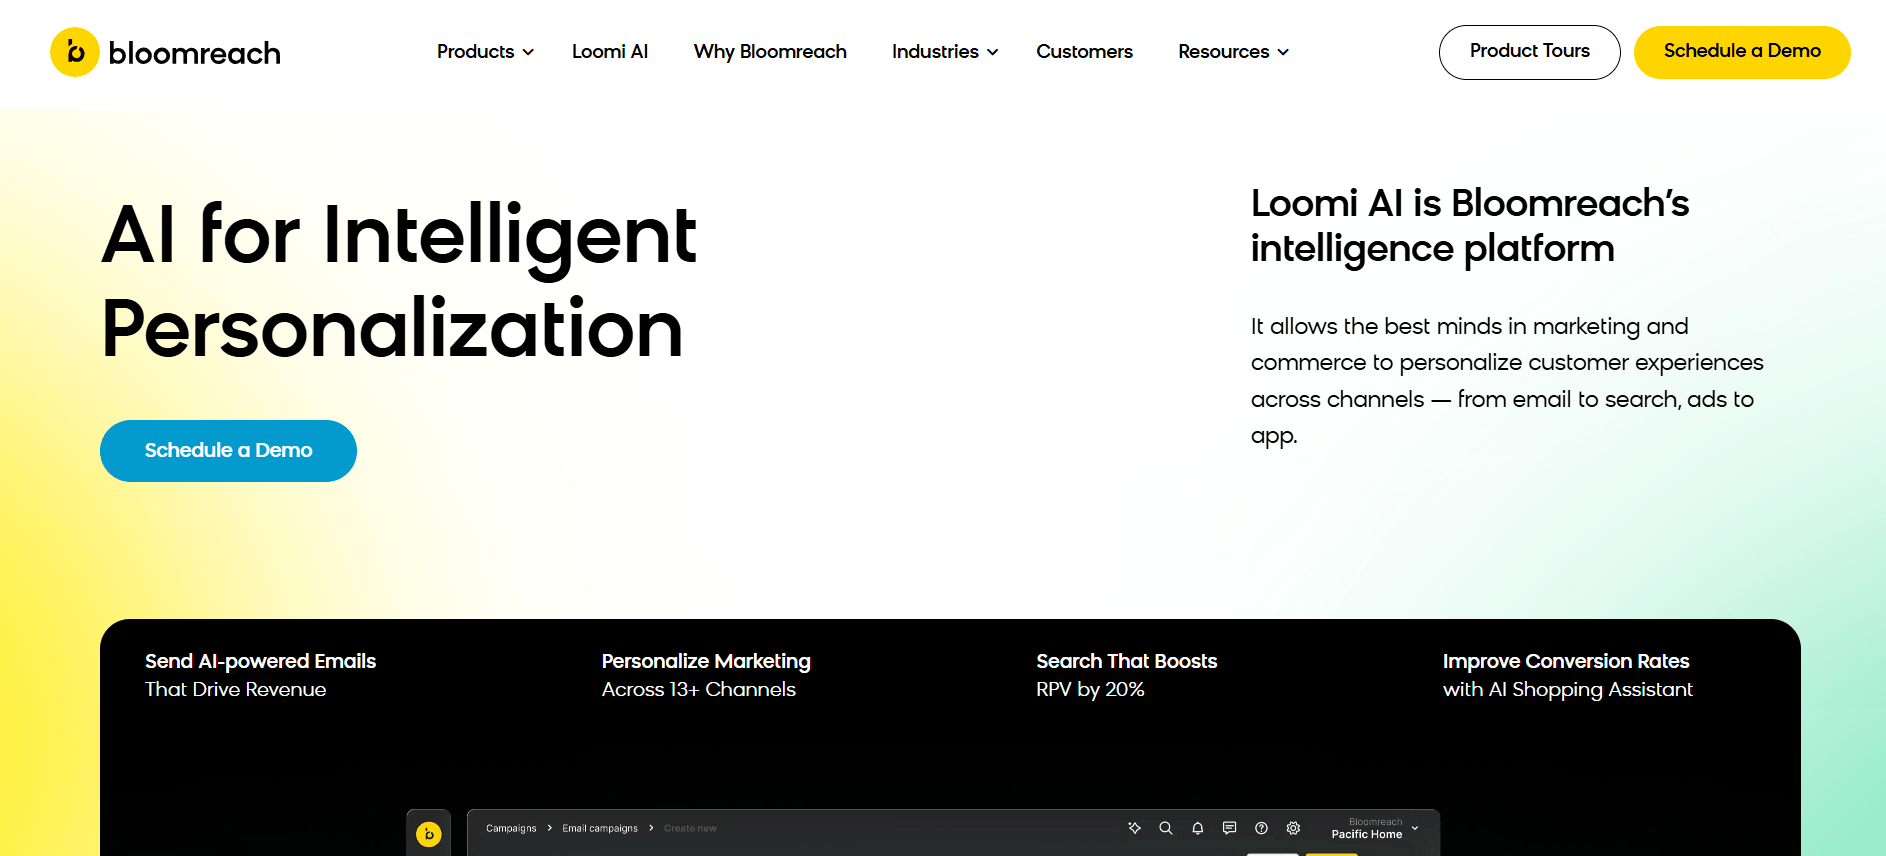
Task: Select Personalize Marketing Across 13+ Channels tab
Action: pos(706,675)
